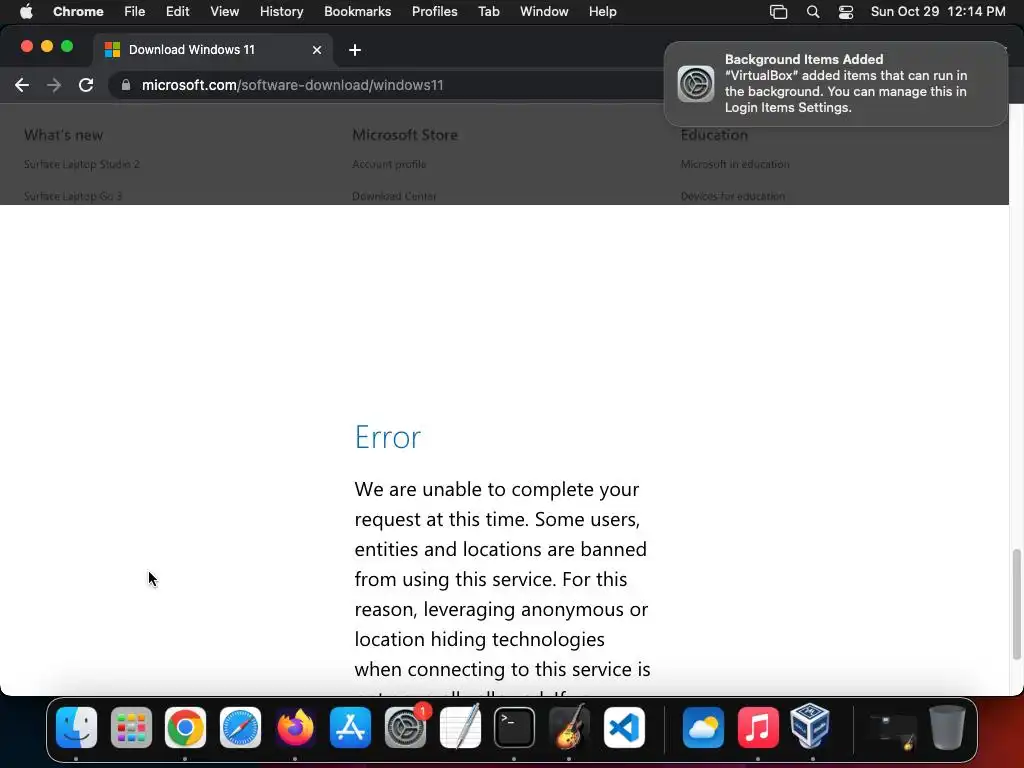Viewport: 1024px width, 768px height.
Task: Open the Apple menu
Action: point(26,12)
